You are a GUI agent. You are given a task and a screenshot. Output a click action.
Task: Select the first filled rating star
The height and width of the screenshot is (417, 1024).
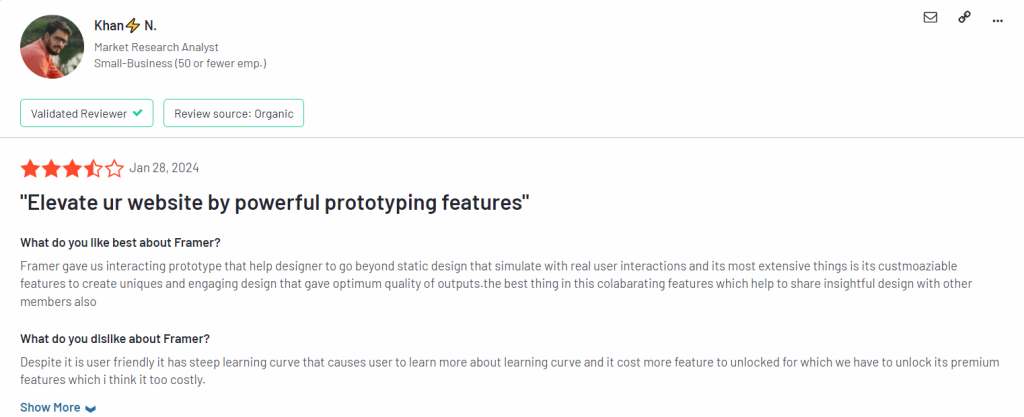[30, 169]
